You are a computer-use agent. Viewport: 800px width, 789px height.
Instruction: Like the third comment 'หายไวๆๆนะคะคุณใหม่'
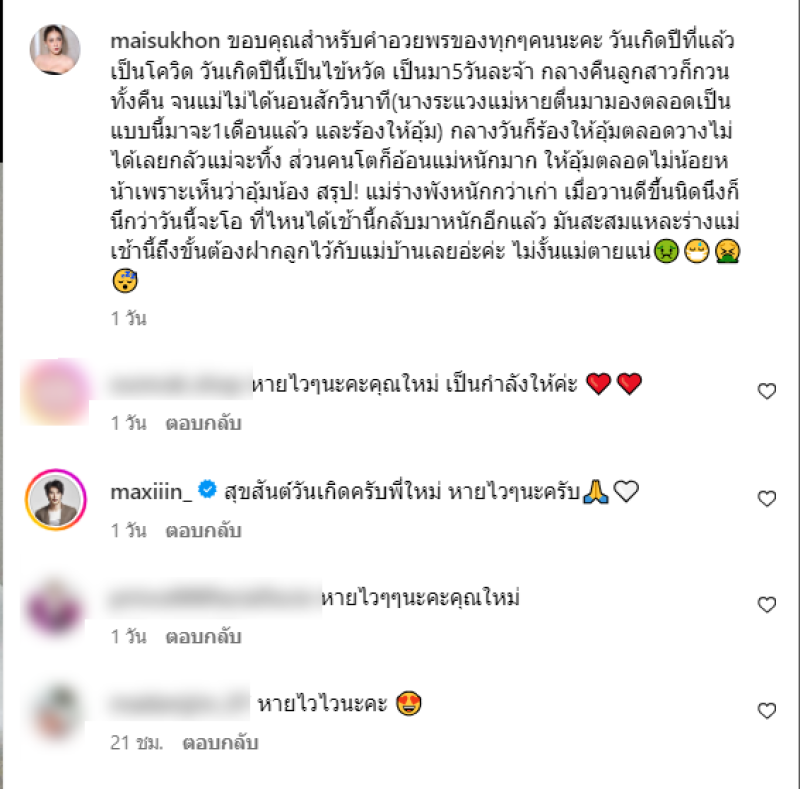pyautogui.click(x=766, y=605)
